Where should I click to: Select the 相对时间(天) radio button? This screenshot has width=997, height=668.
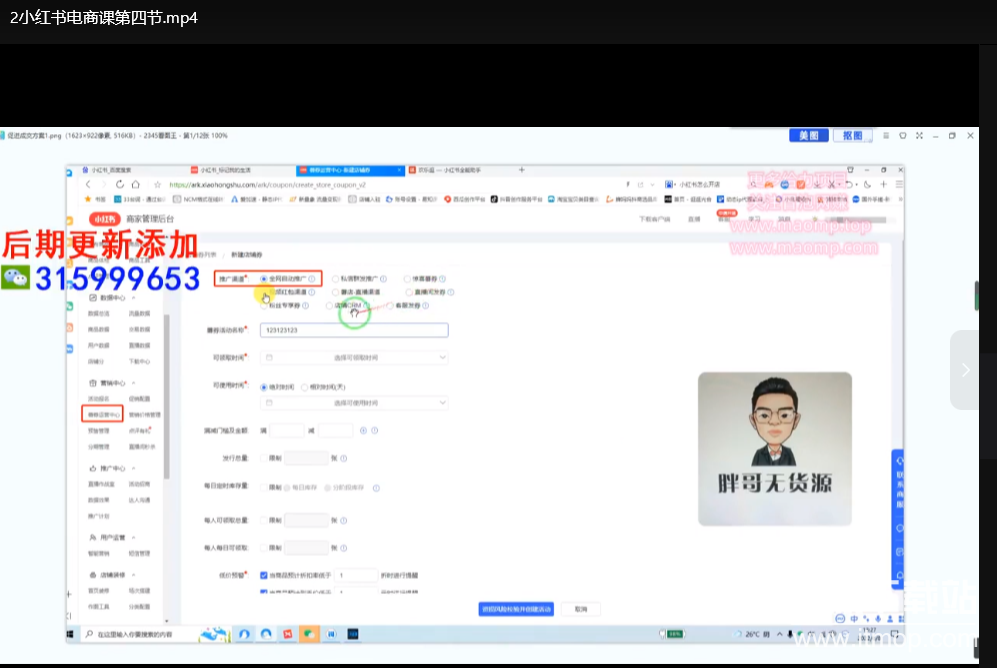click(304, 386)
